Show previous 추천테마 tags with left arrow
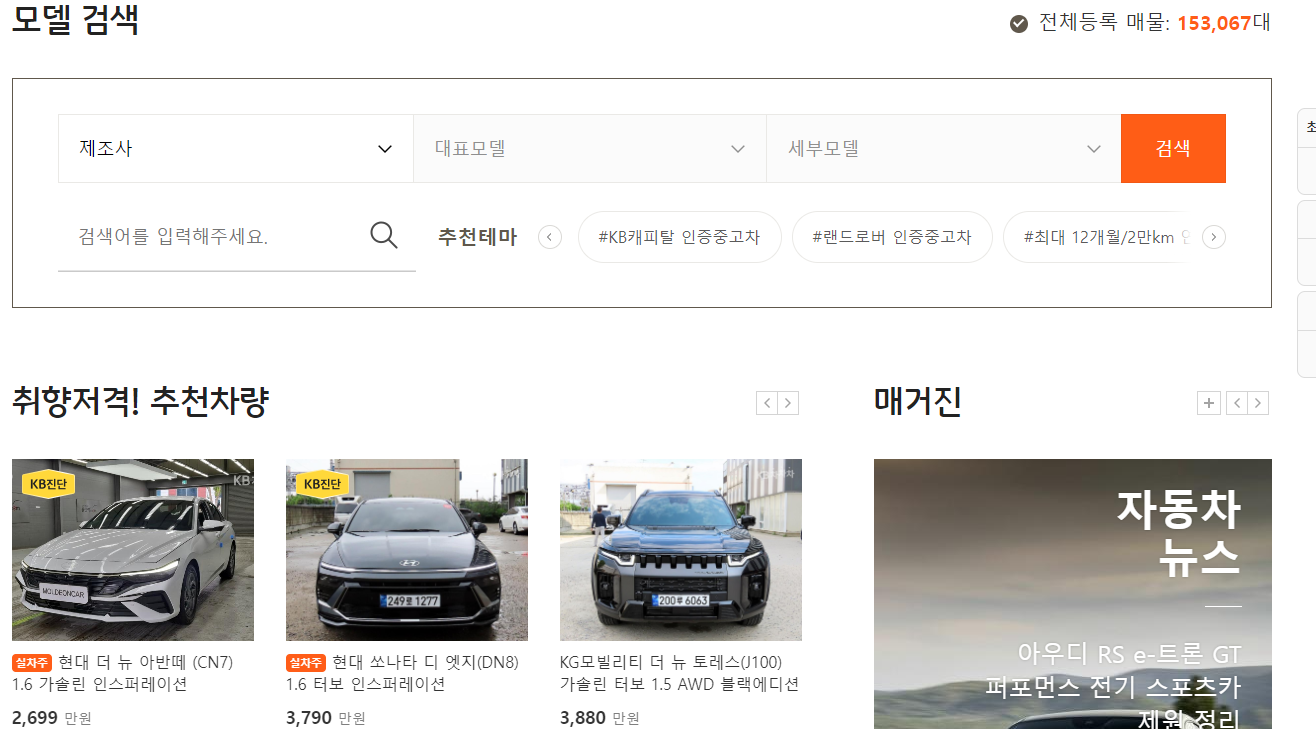 (x=550, y=237)
